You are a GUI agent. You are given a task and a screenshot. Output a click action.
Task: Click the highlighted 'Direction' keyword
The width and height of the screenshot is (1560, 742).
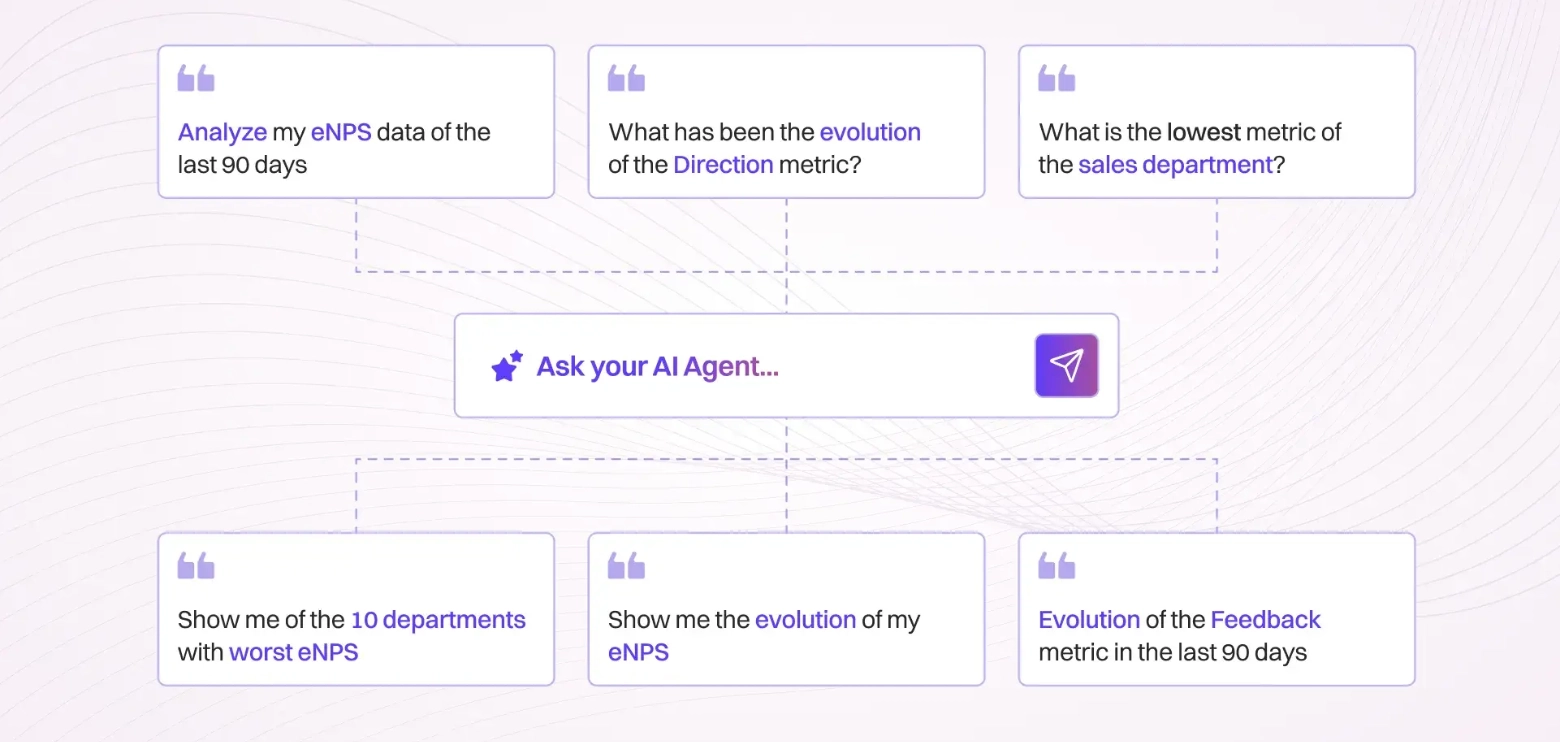(x=723, y=165)
